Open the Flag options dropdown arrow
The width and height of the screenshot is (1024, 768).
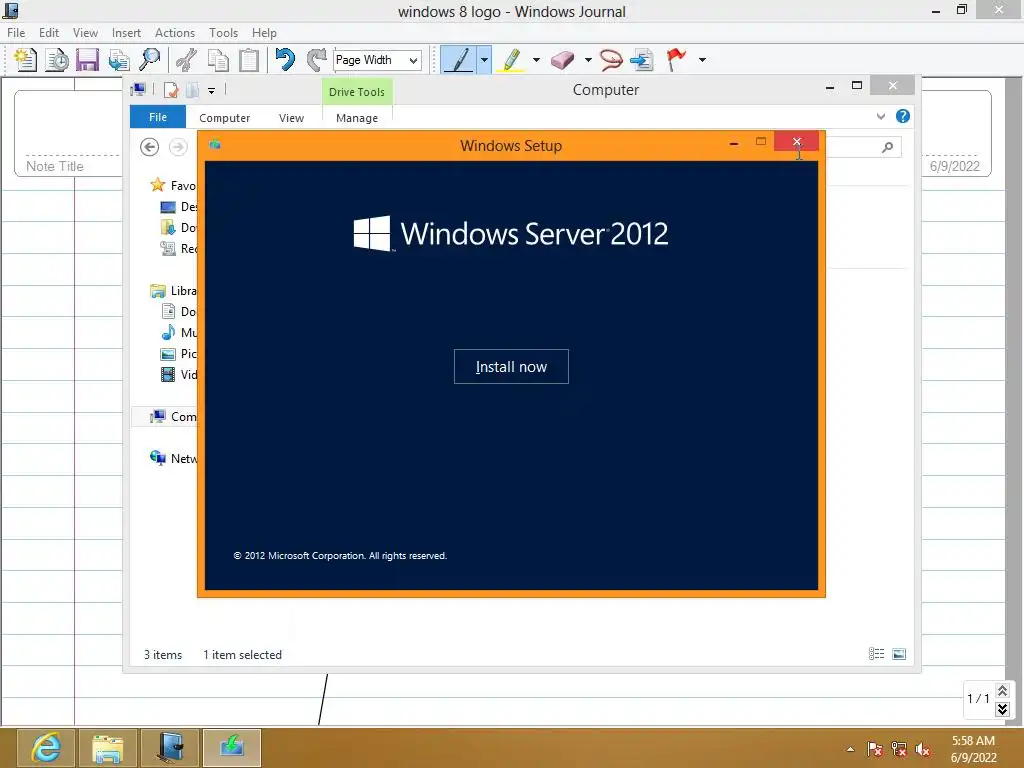(702, 60)
